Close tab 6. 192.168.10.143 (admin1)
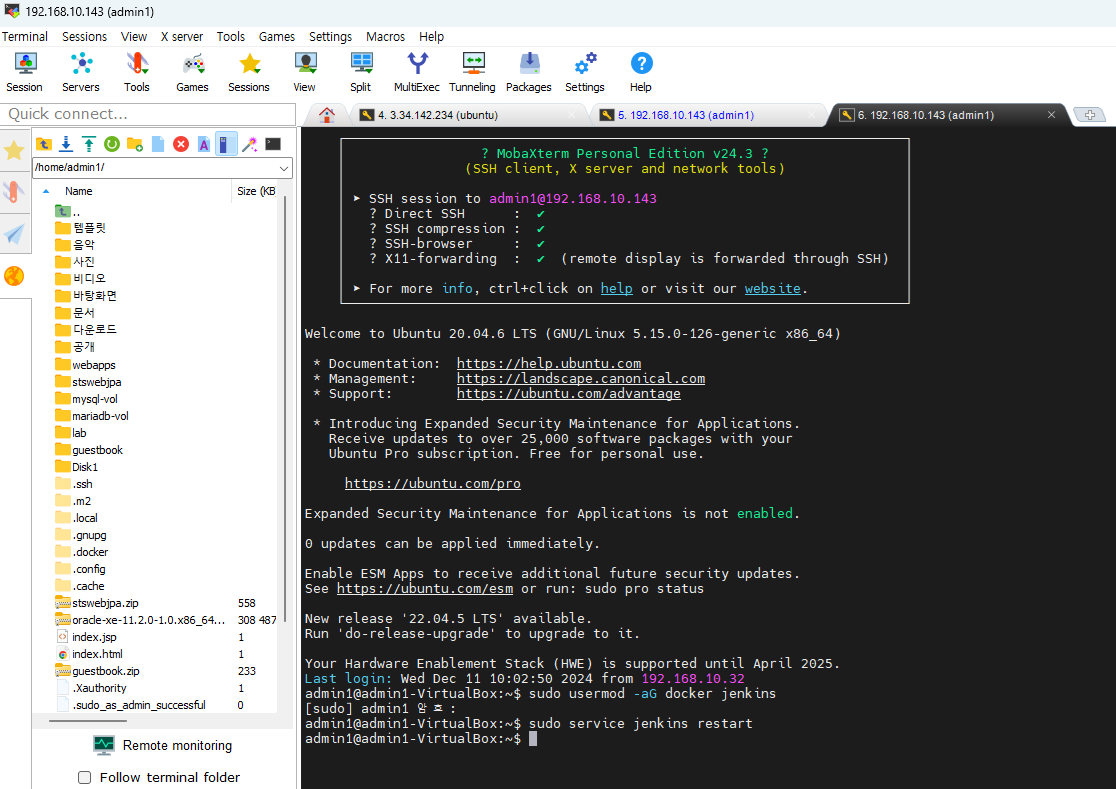 point(1051,115)
